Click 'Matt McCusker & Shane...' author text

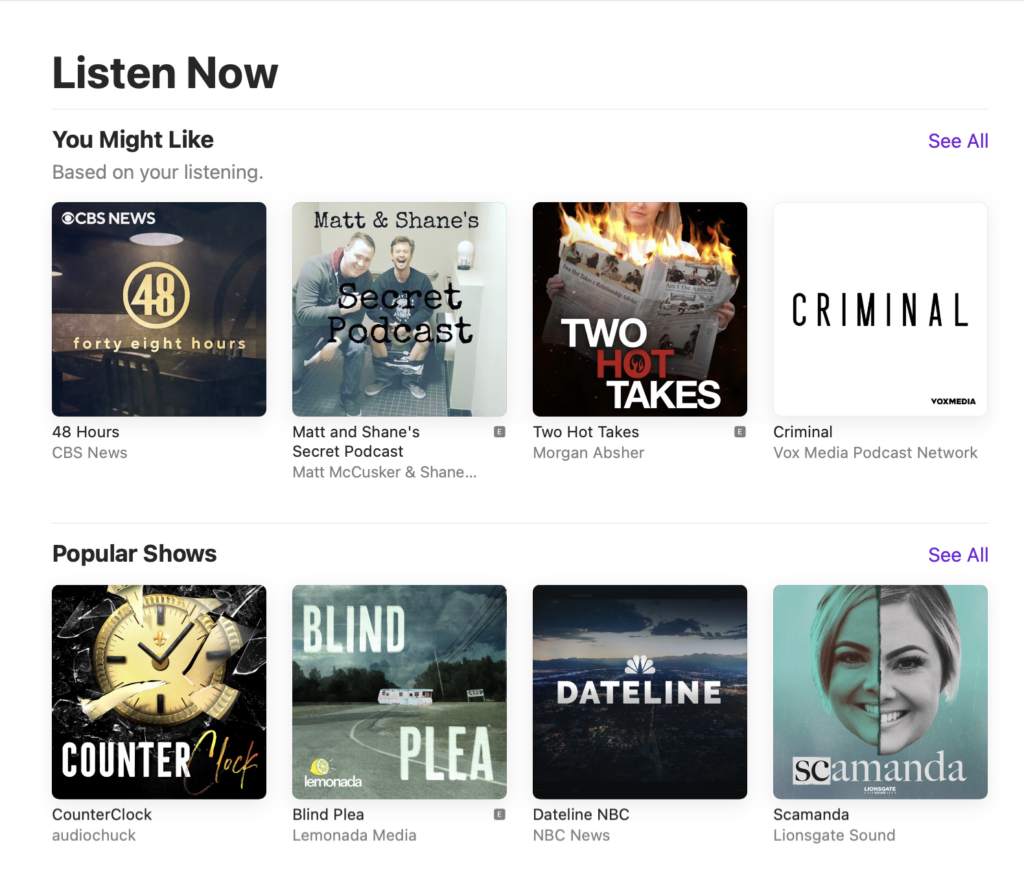click(x=384, y=472)
